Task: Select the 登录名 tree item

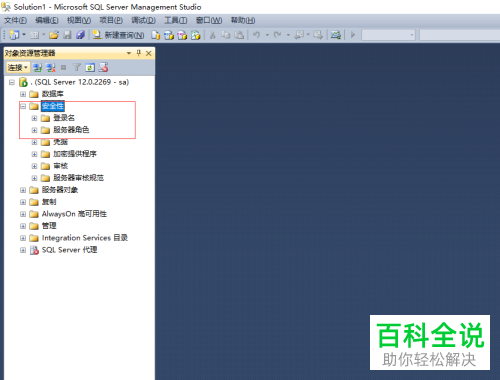Action: click(x=64, y=118)
